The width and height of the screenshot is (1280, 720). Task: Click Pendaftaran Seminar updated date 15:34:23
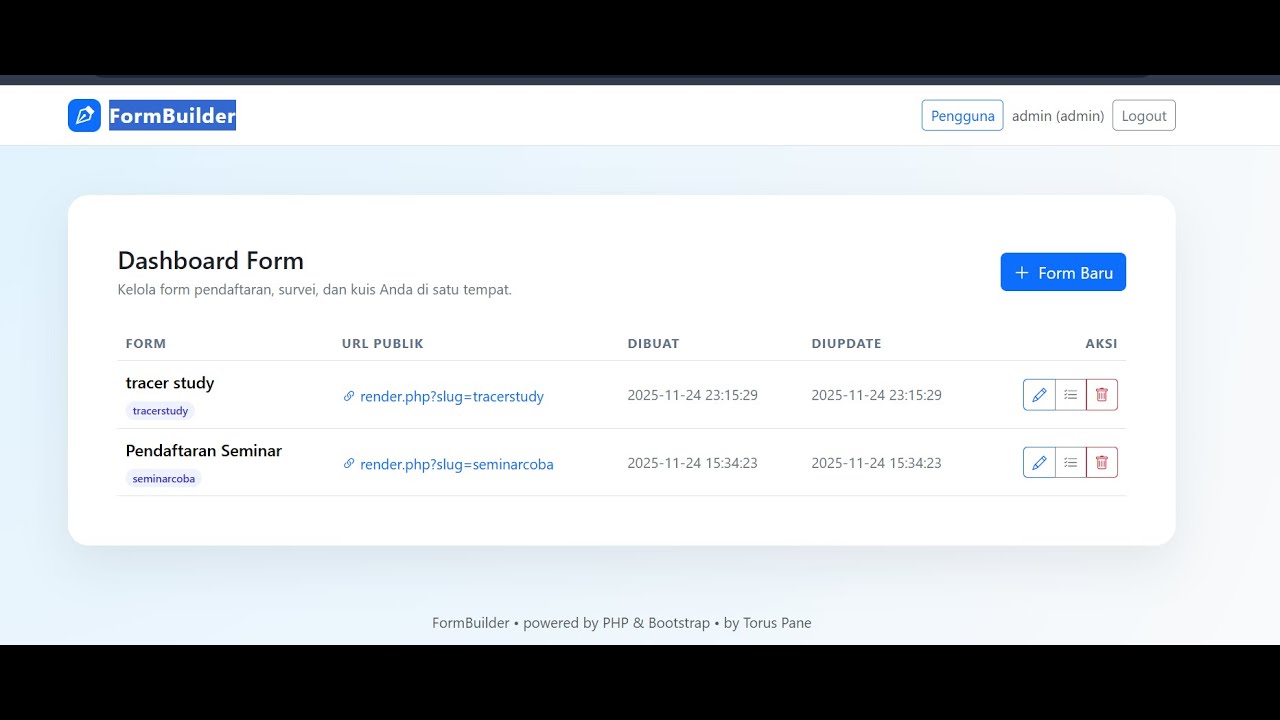[x=876, y=463]
